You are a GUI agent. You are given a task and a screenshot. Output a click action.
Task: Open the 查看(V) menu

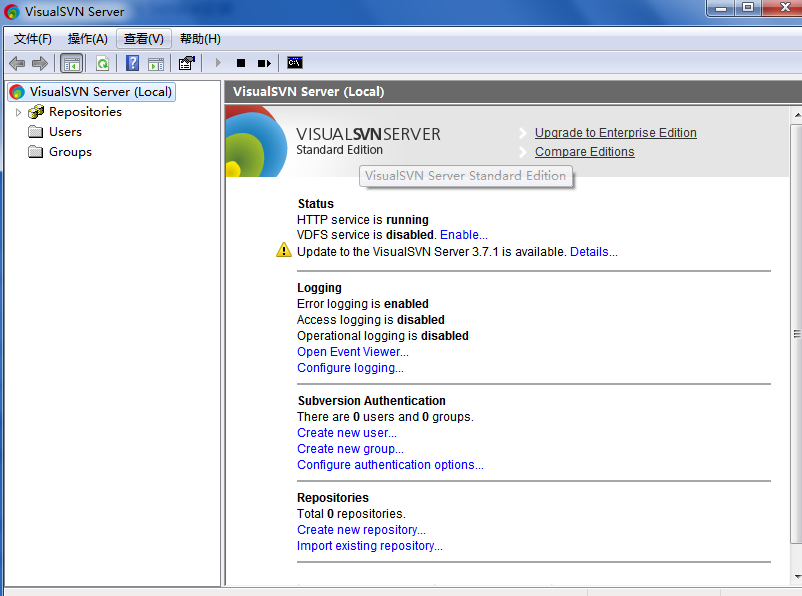[x=144, y=39]
